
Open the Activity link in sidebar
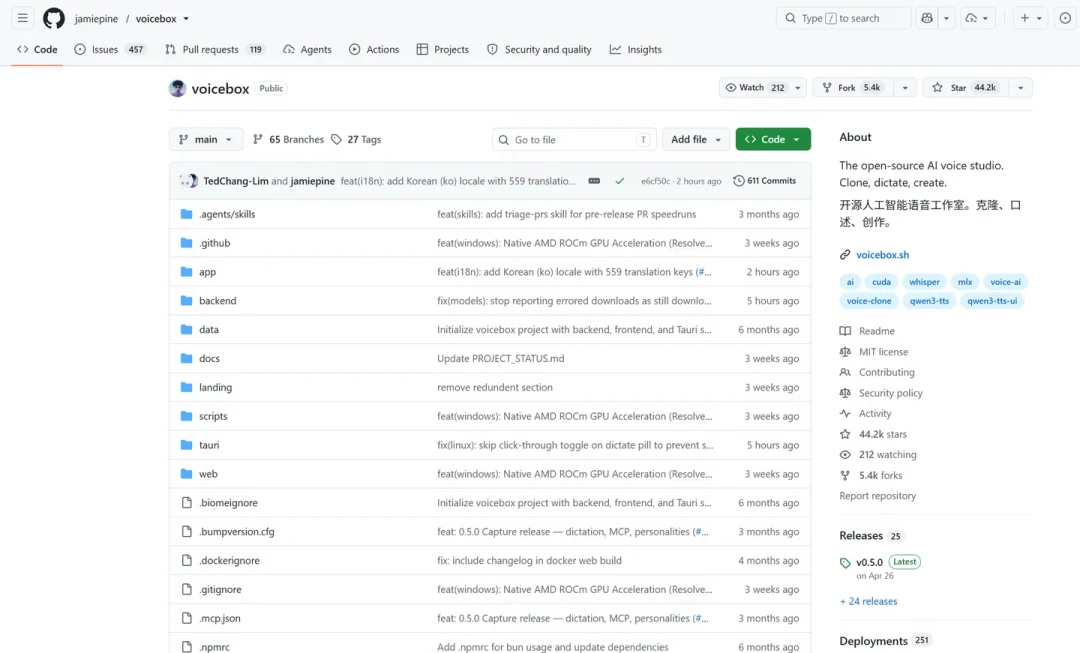point(875,413)
